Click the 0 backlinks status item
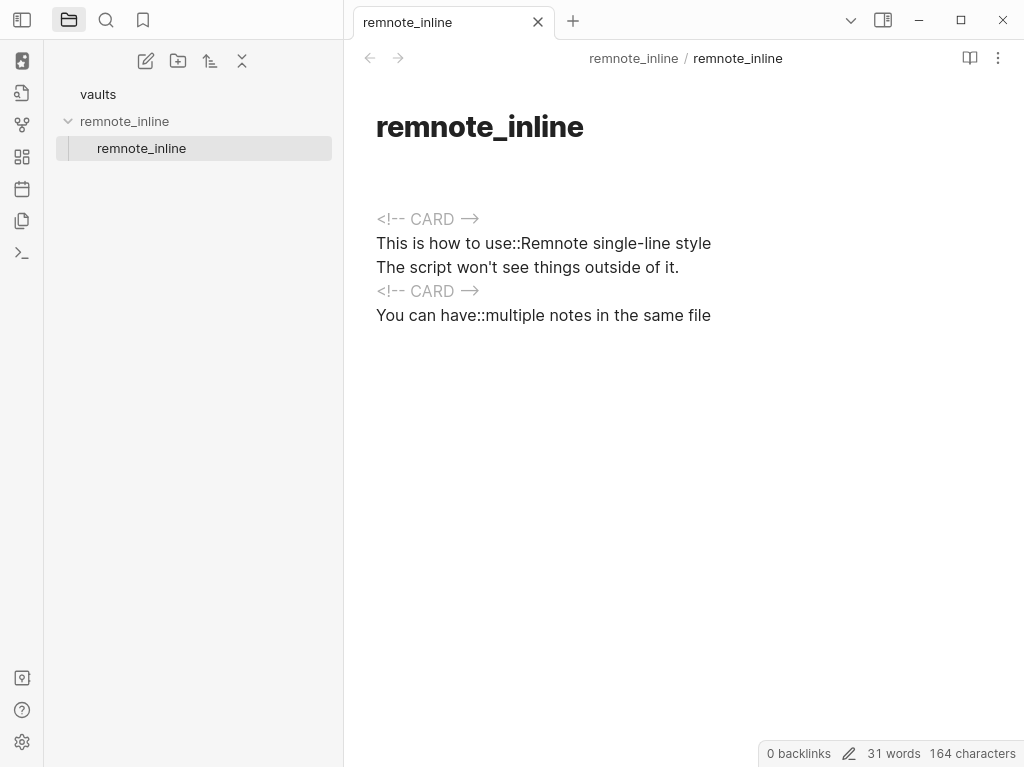 (798, 754)
